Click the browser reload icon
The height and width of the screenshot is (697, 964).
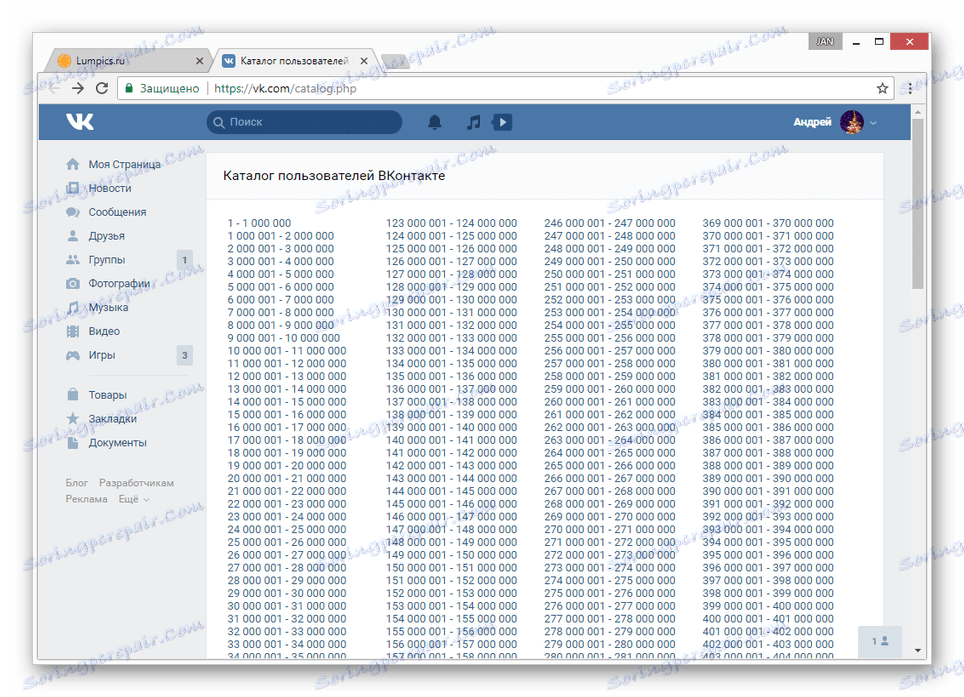coord(102,89)
